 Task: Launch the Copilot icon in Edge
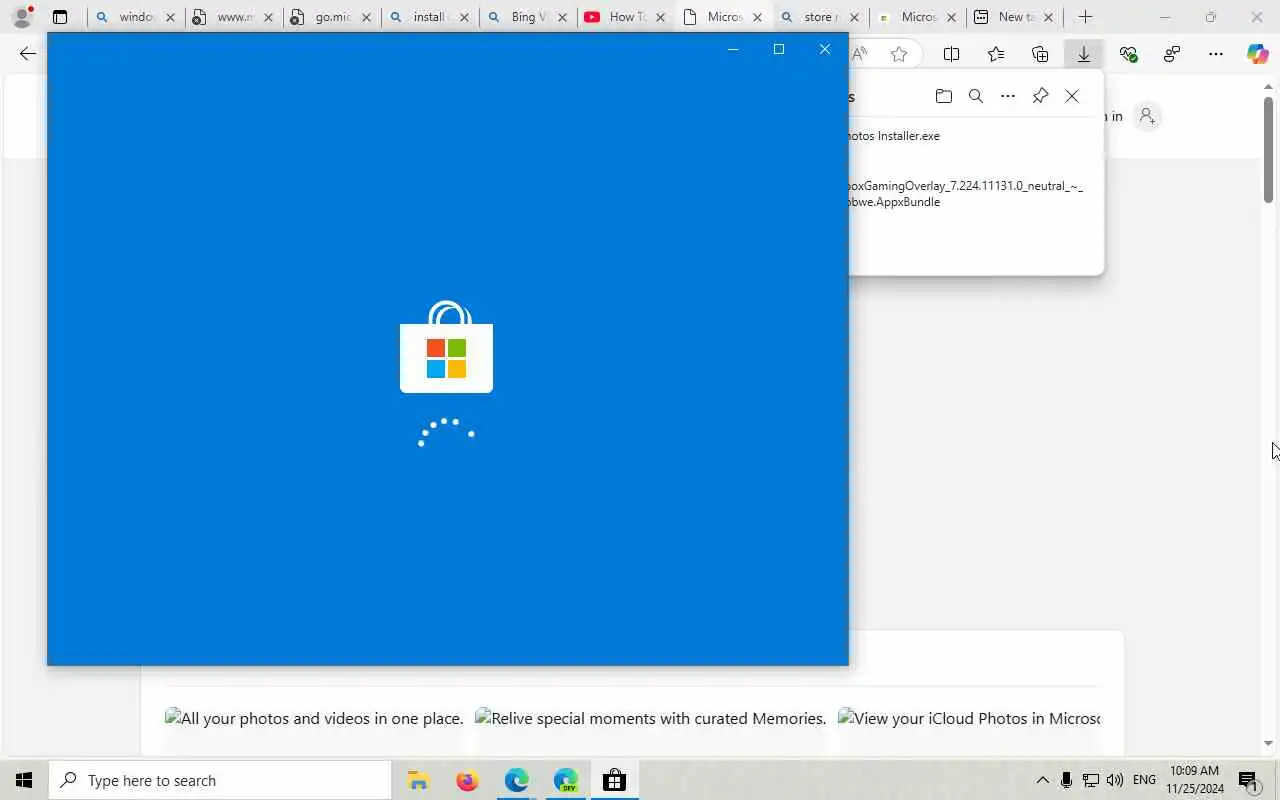[1258, 54]
